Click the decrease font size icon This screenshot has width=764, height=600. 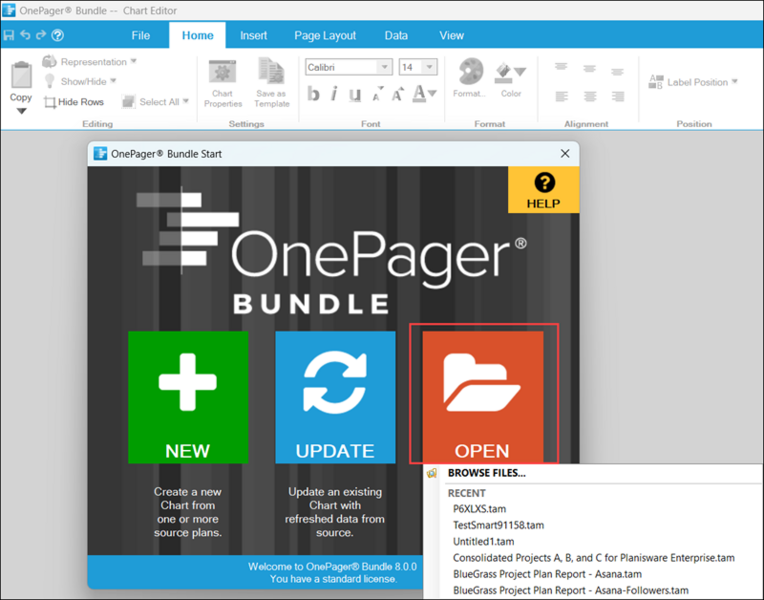click(x=377, y=94)
